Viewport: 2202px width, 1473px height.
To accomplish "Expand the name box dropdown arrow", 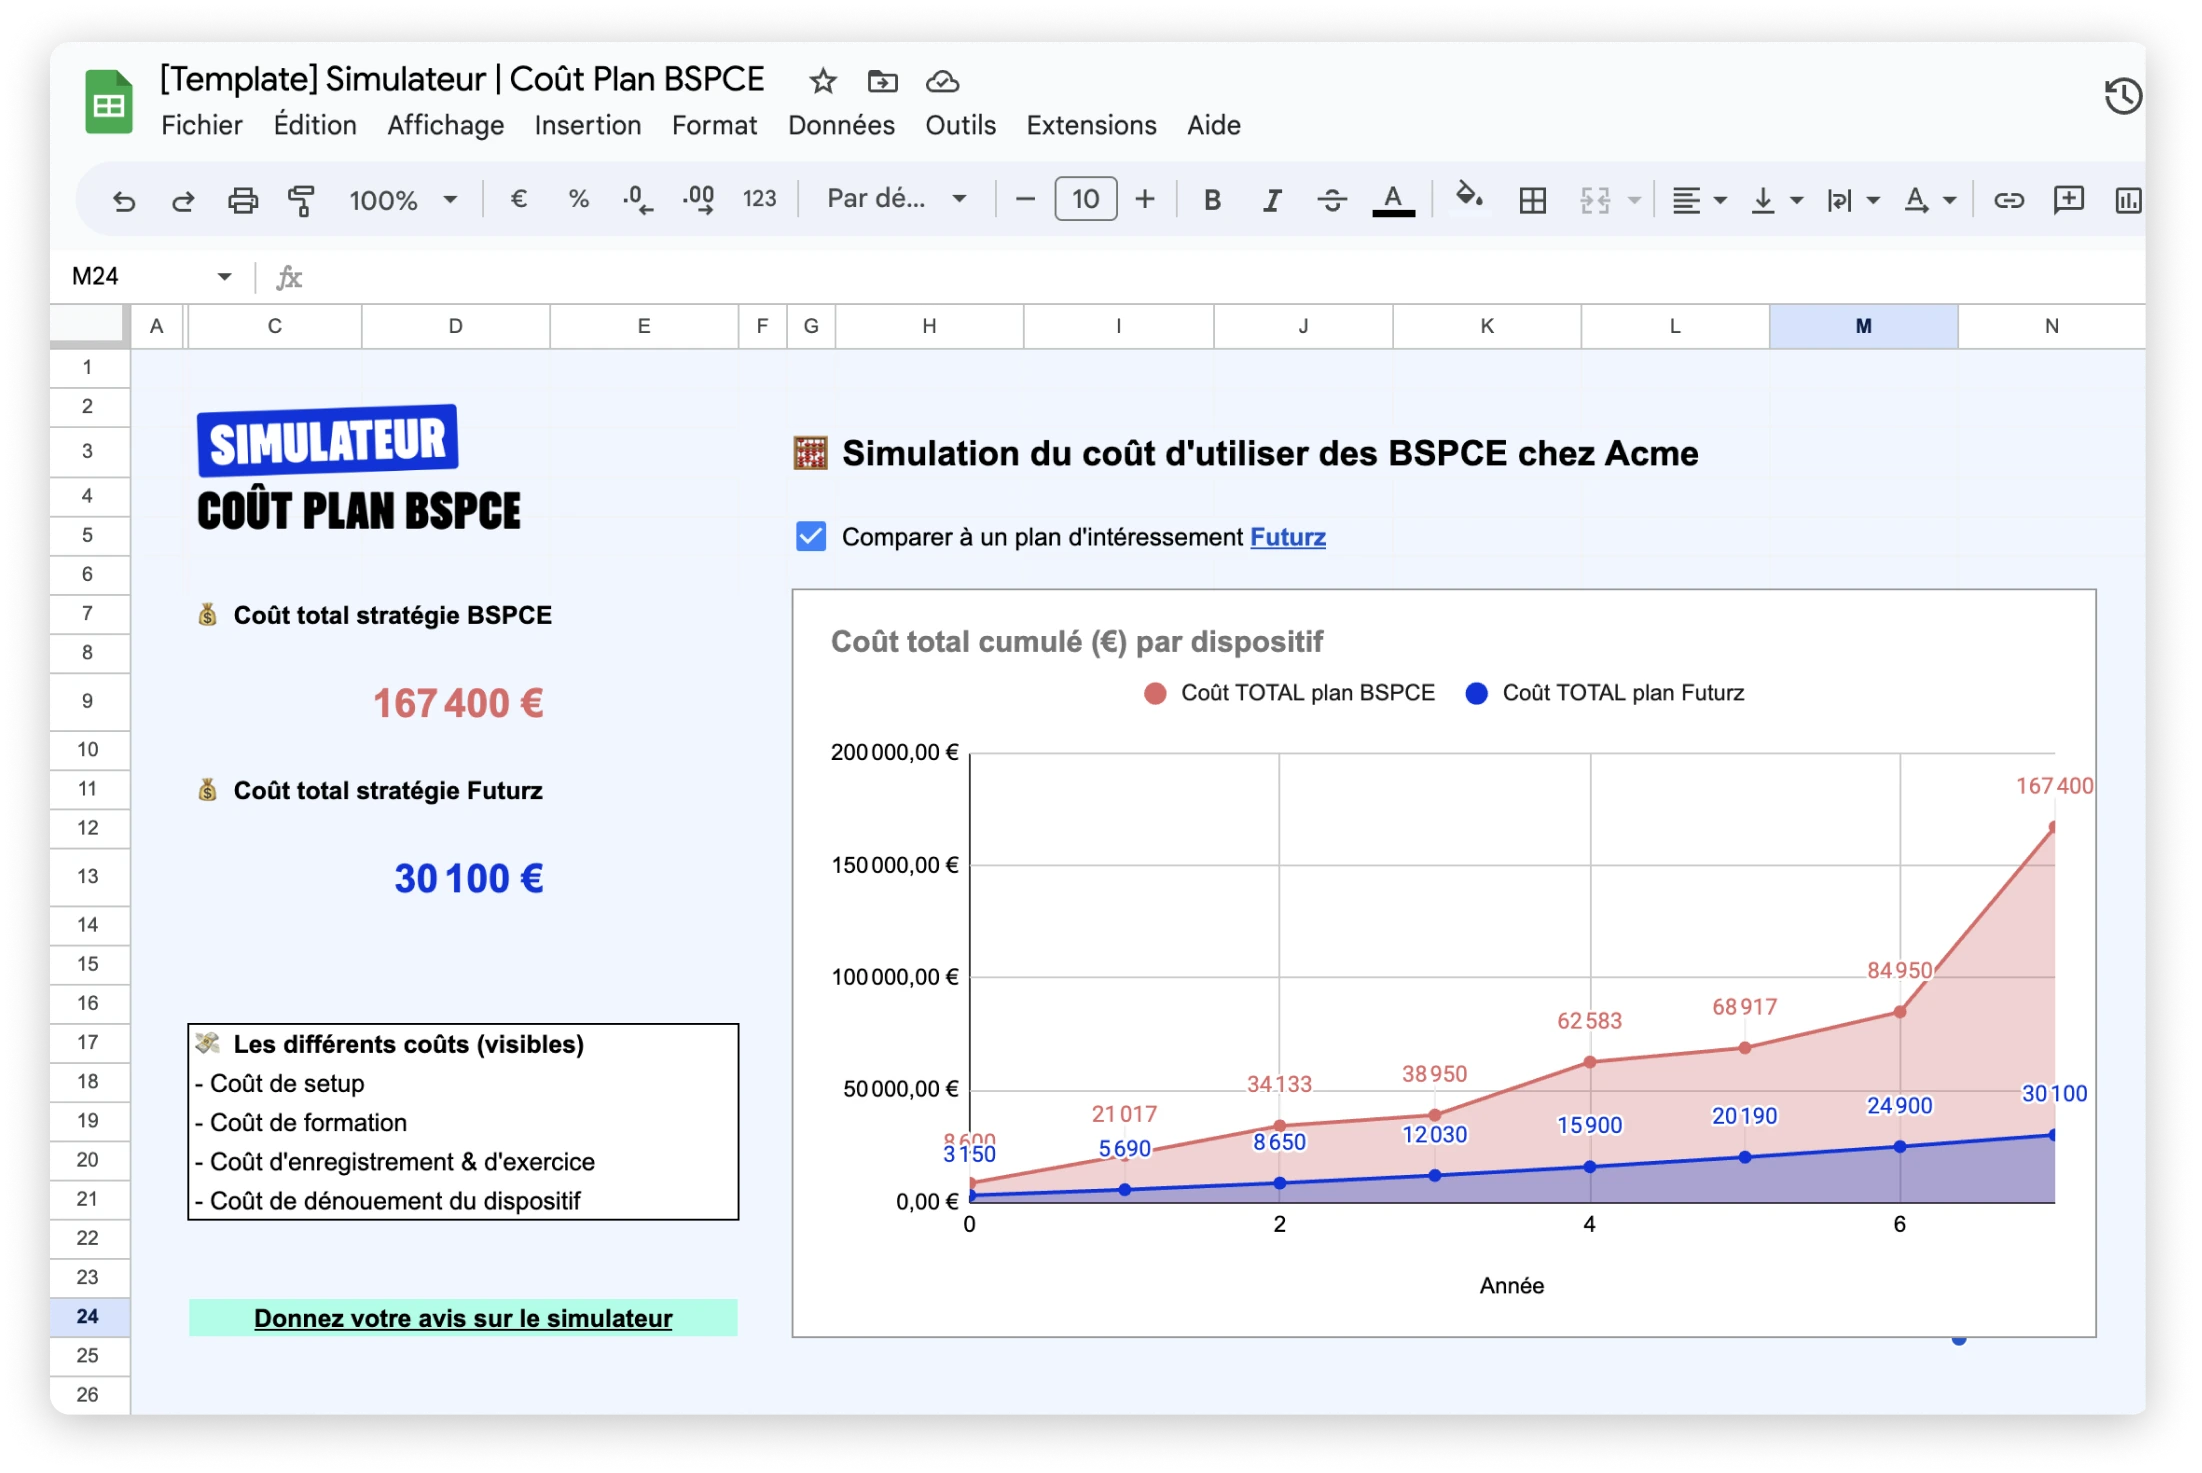I will [x=224, y=276].
